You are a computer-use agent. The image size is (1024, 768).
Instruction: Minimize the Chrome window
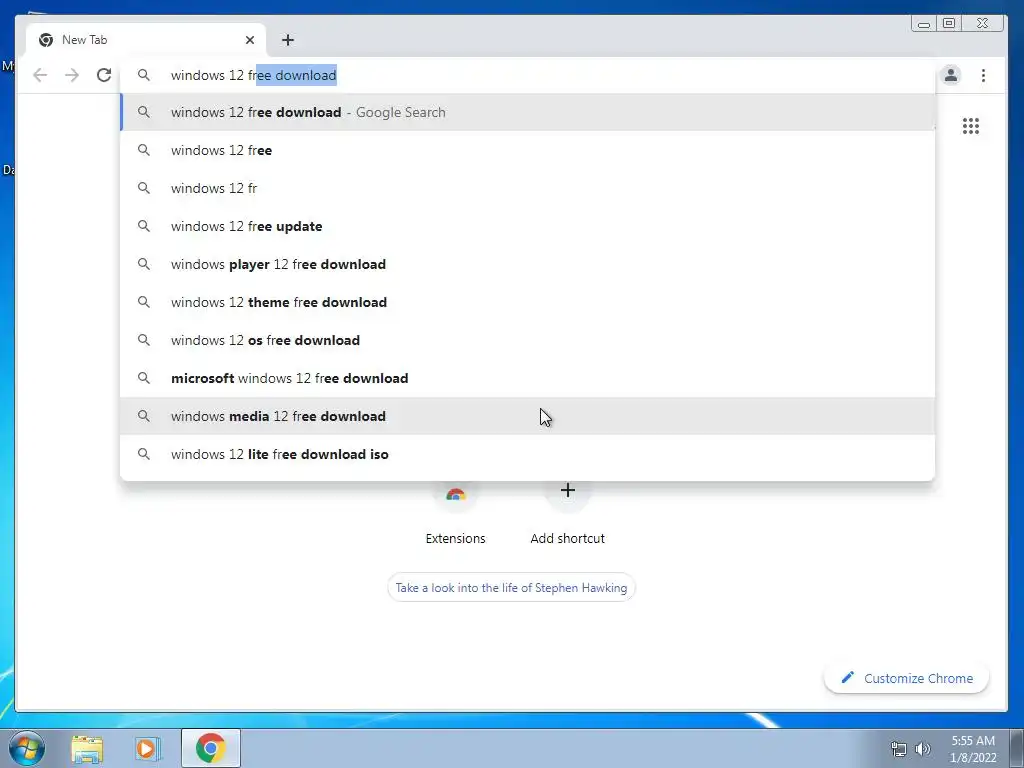924,24
